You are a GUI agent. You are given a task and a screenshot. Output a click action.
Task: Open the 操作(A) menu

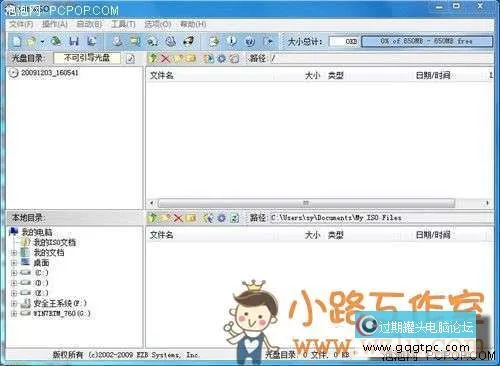point(55,24)
